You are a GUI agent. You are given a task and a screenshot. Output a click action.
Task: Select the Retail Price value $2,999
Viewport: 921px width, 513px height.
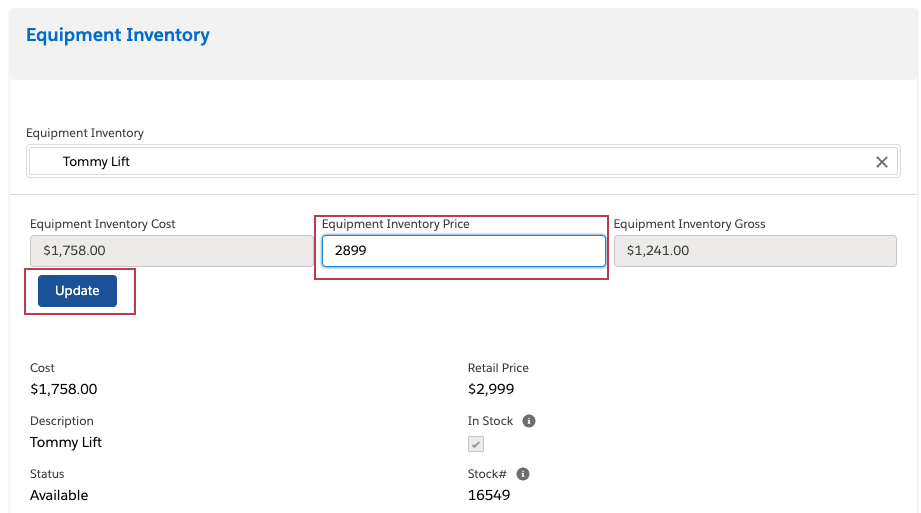491,389
